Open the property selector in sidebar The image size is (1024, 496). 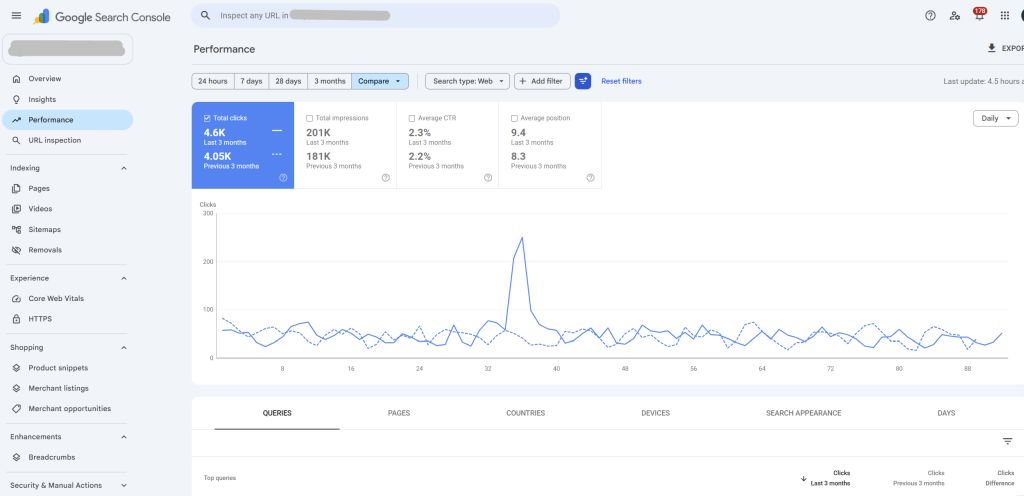click(67, 49)
